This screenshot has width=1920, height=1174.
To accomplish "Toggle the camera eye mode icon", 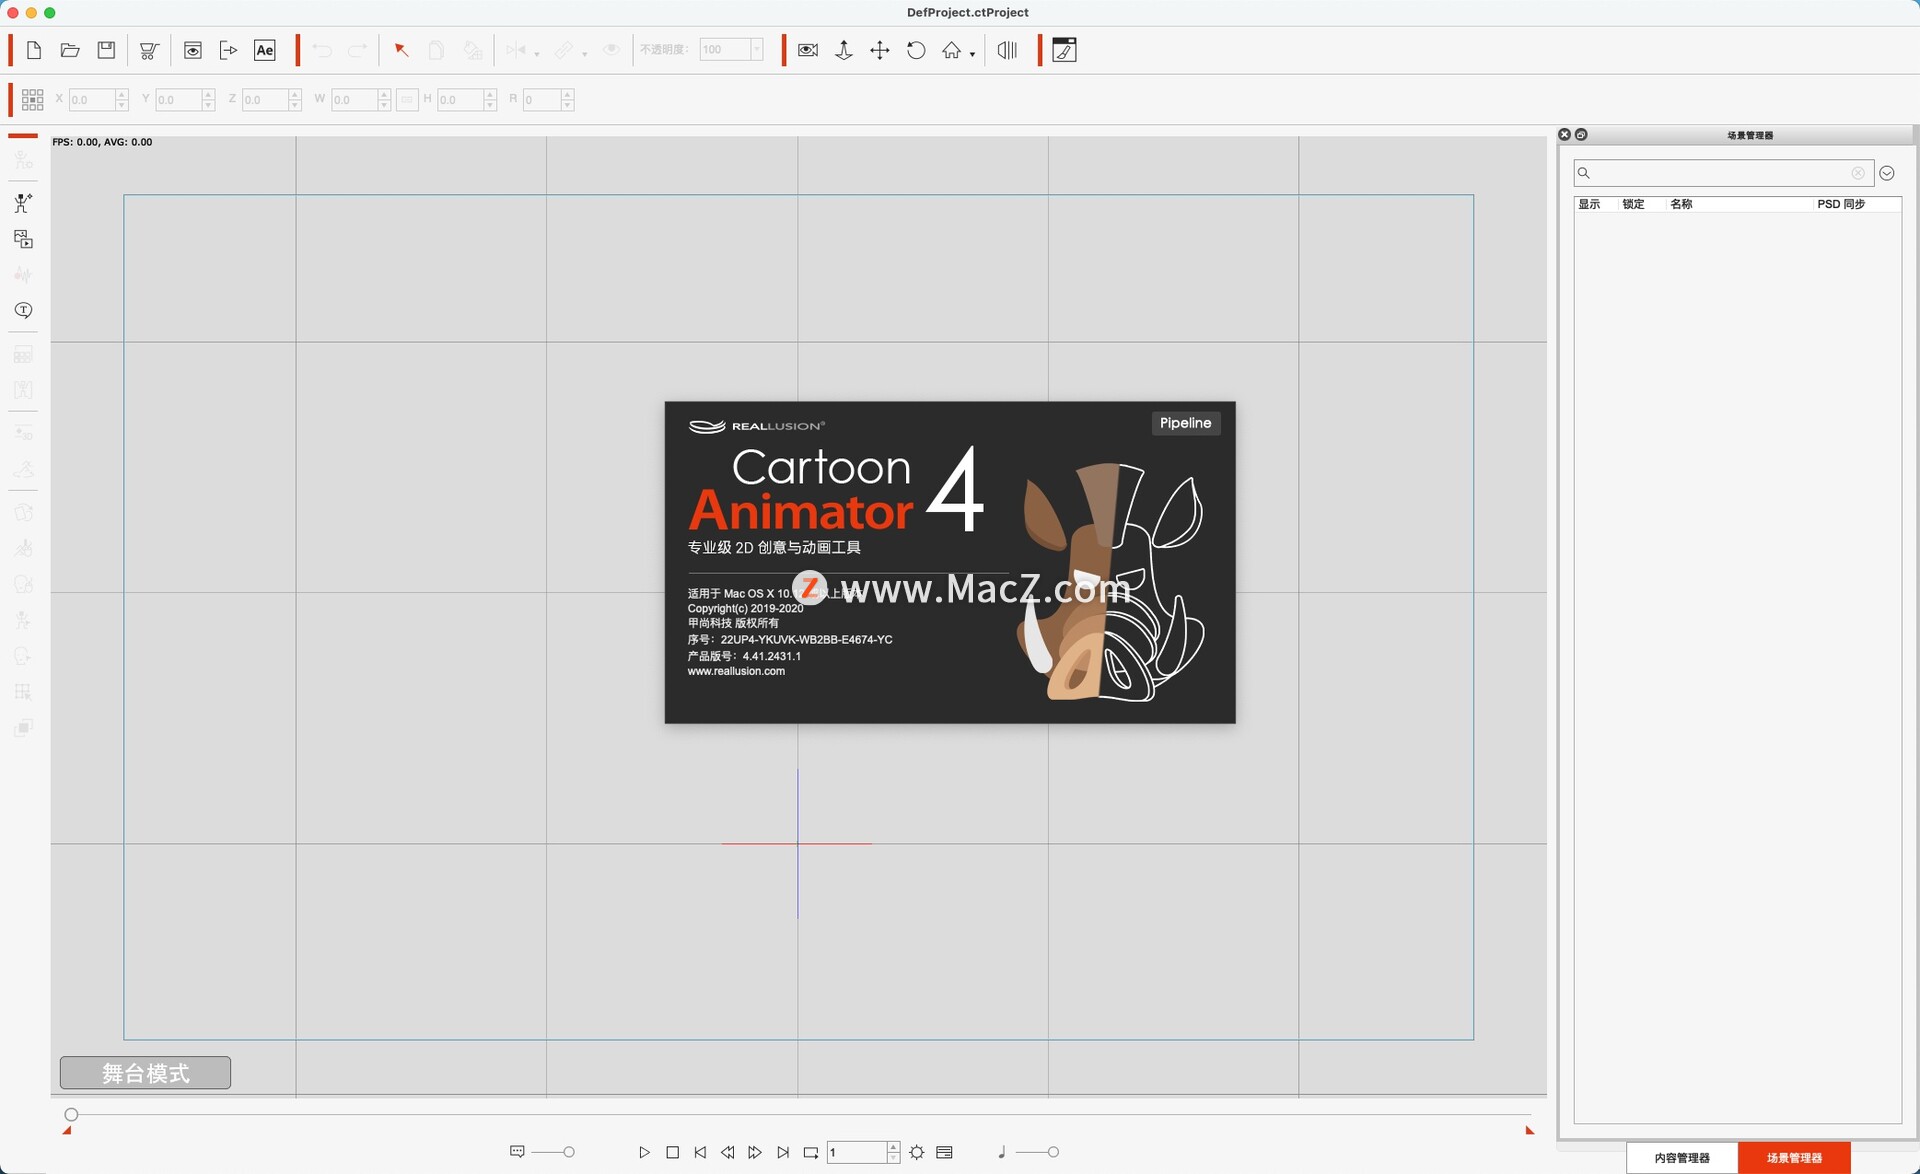I will (x=808, y=50).
